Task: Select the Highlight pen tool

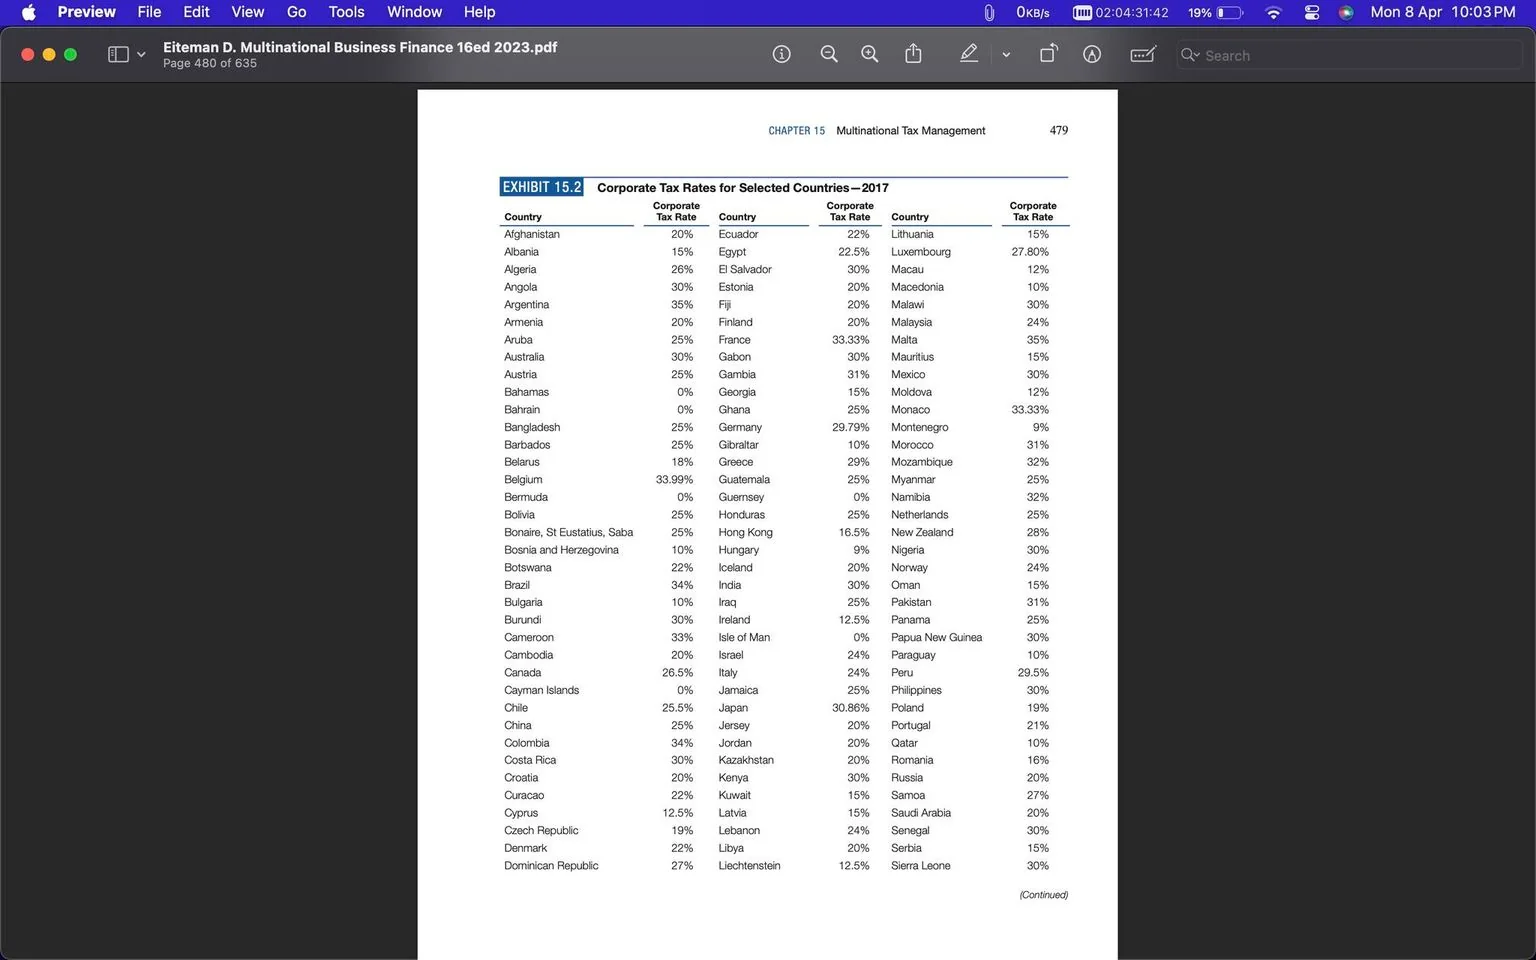Action: pyautogui.click(x=969, y=54)
